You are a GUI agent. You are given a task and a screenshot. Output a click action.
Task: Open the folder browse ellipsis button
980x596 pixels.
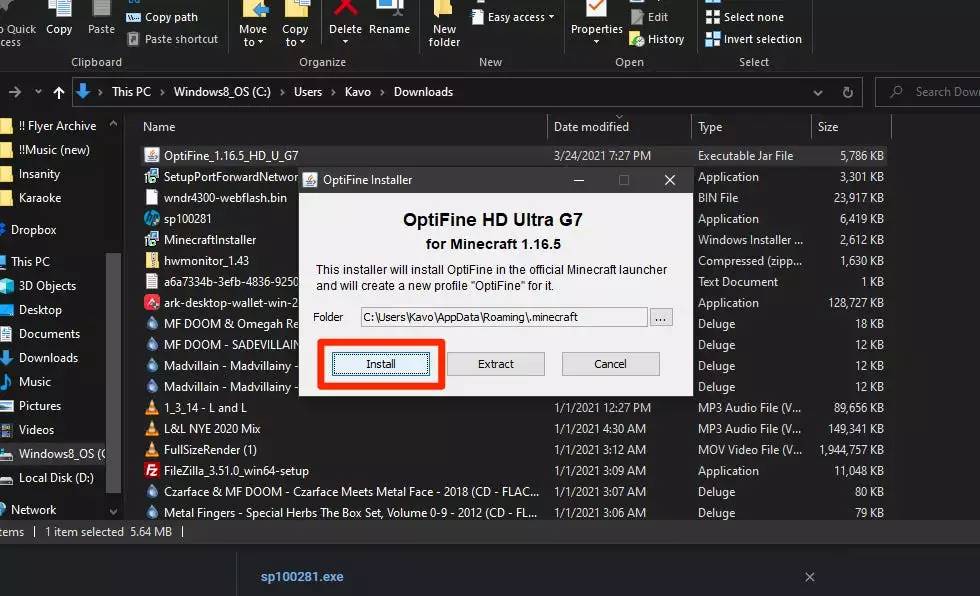coord(660,317)
